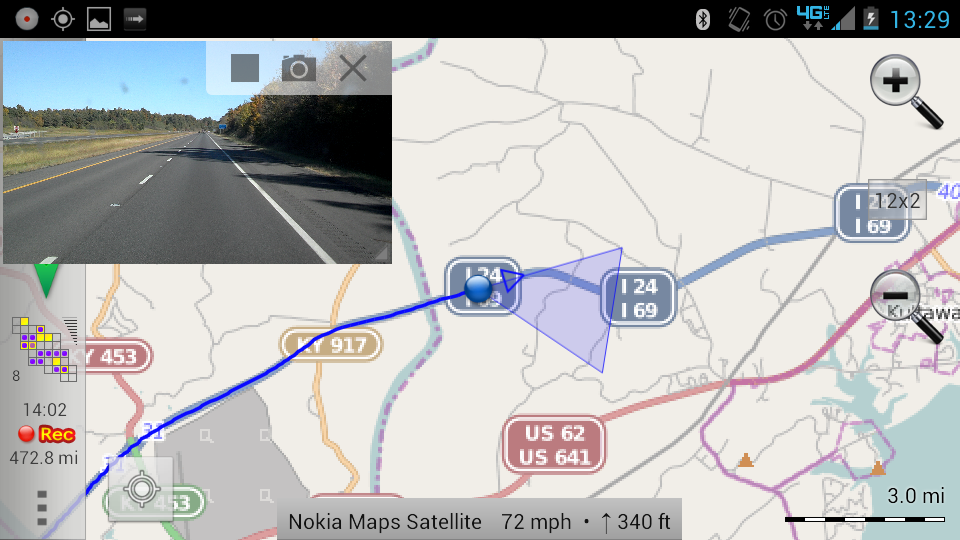Close the video preview overlay
This screenshot has width=960, height=540.
(x=353, y=68)
